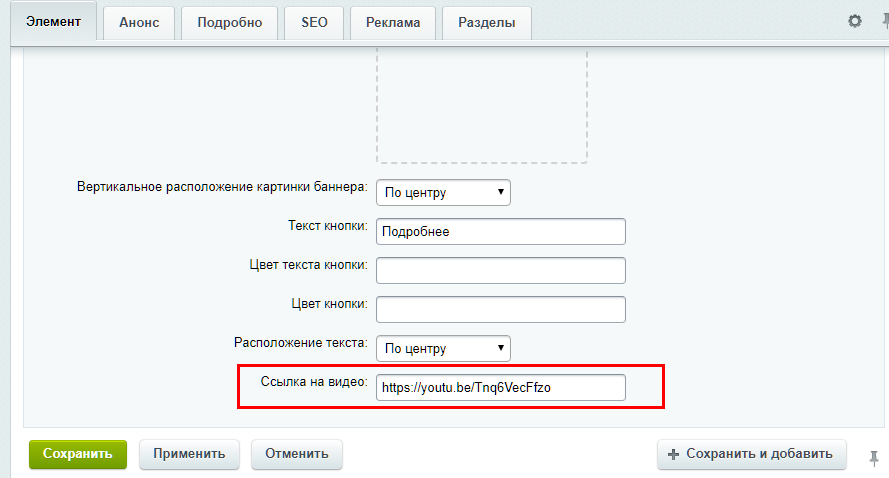
Task: Click the Ссылка на видео URL field
Action: [500, 387]
